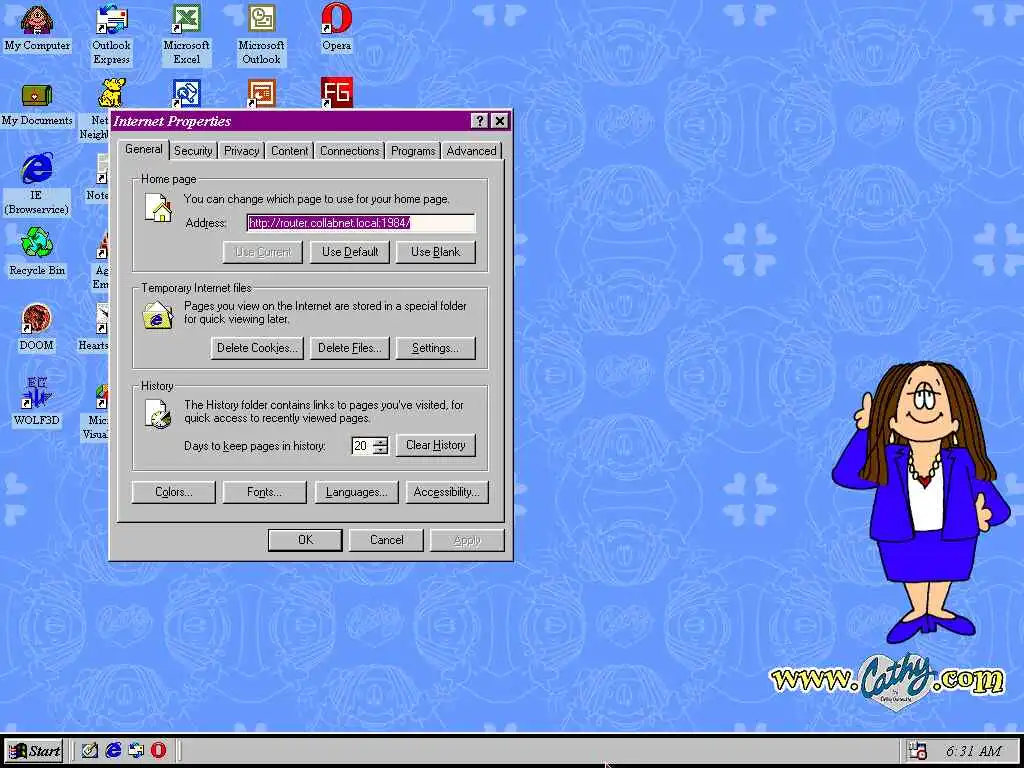Click the dialog's question mark help button
The image size is (1024, 768).
(x=479, y=121)
